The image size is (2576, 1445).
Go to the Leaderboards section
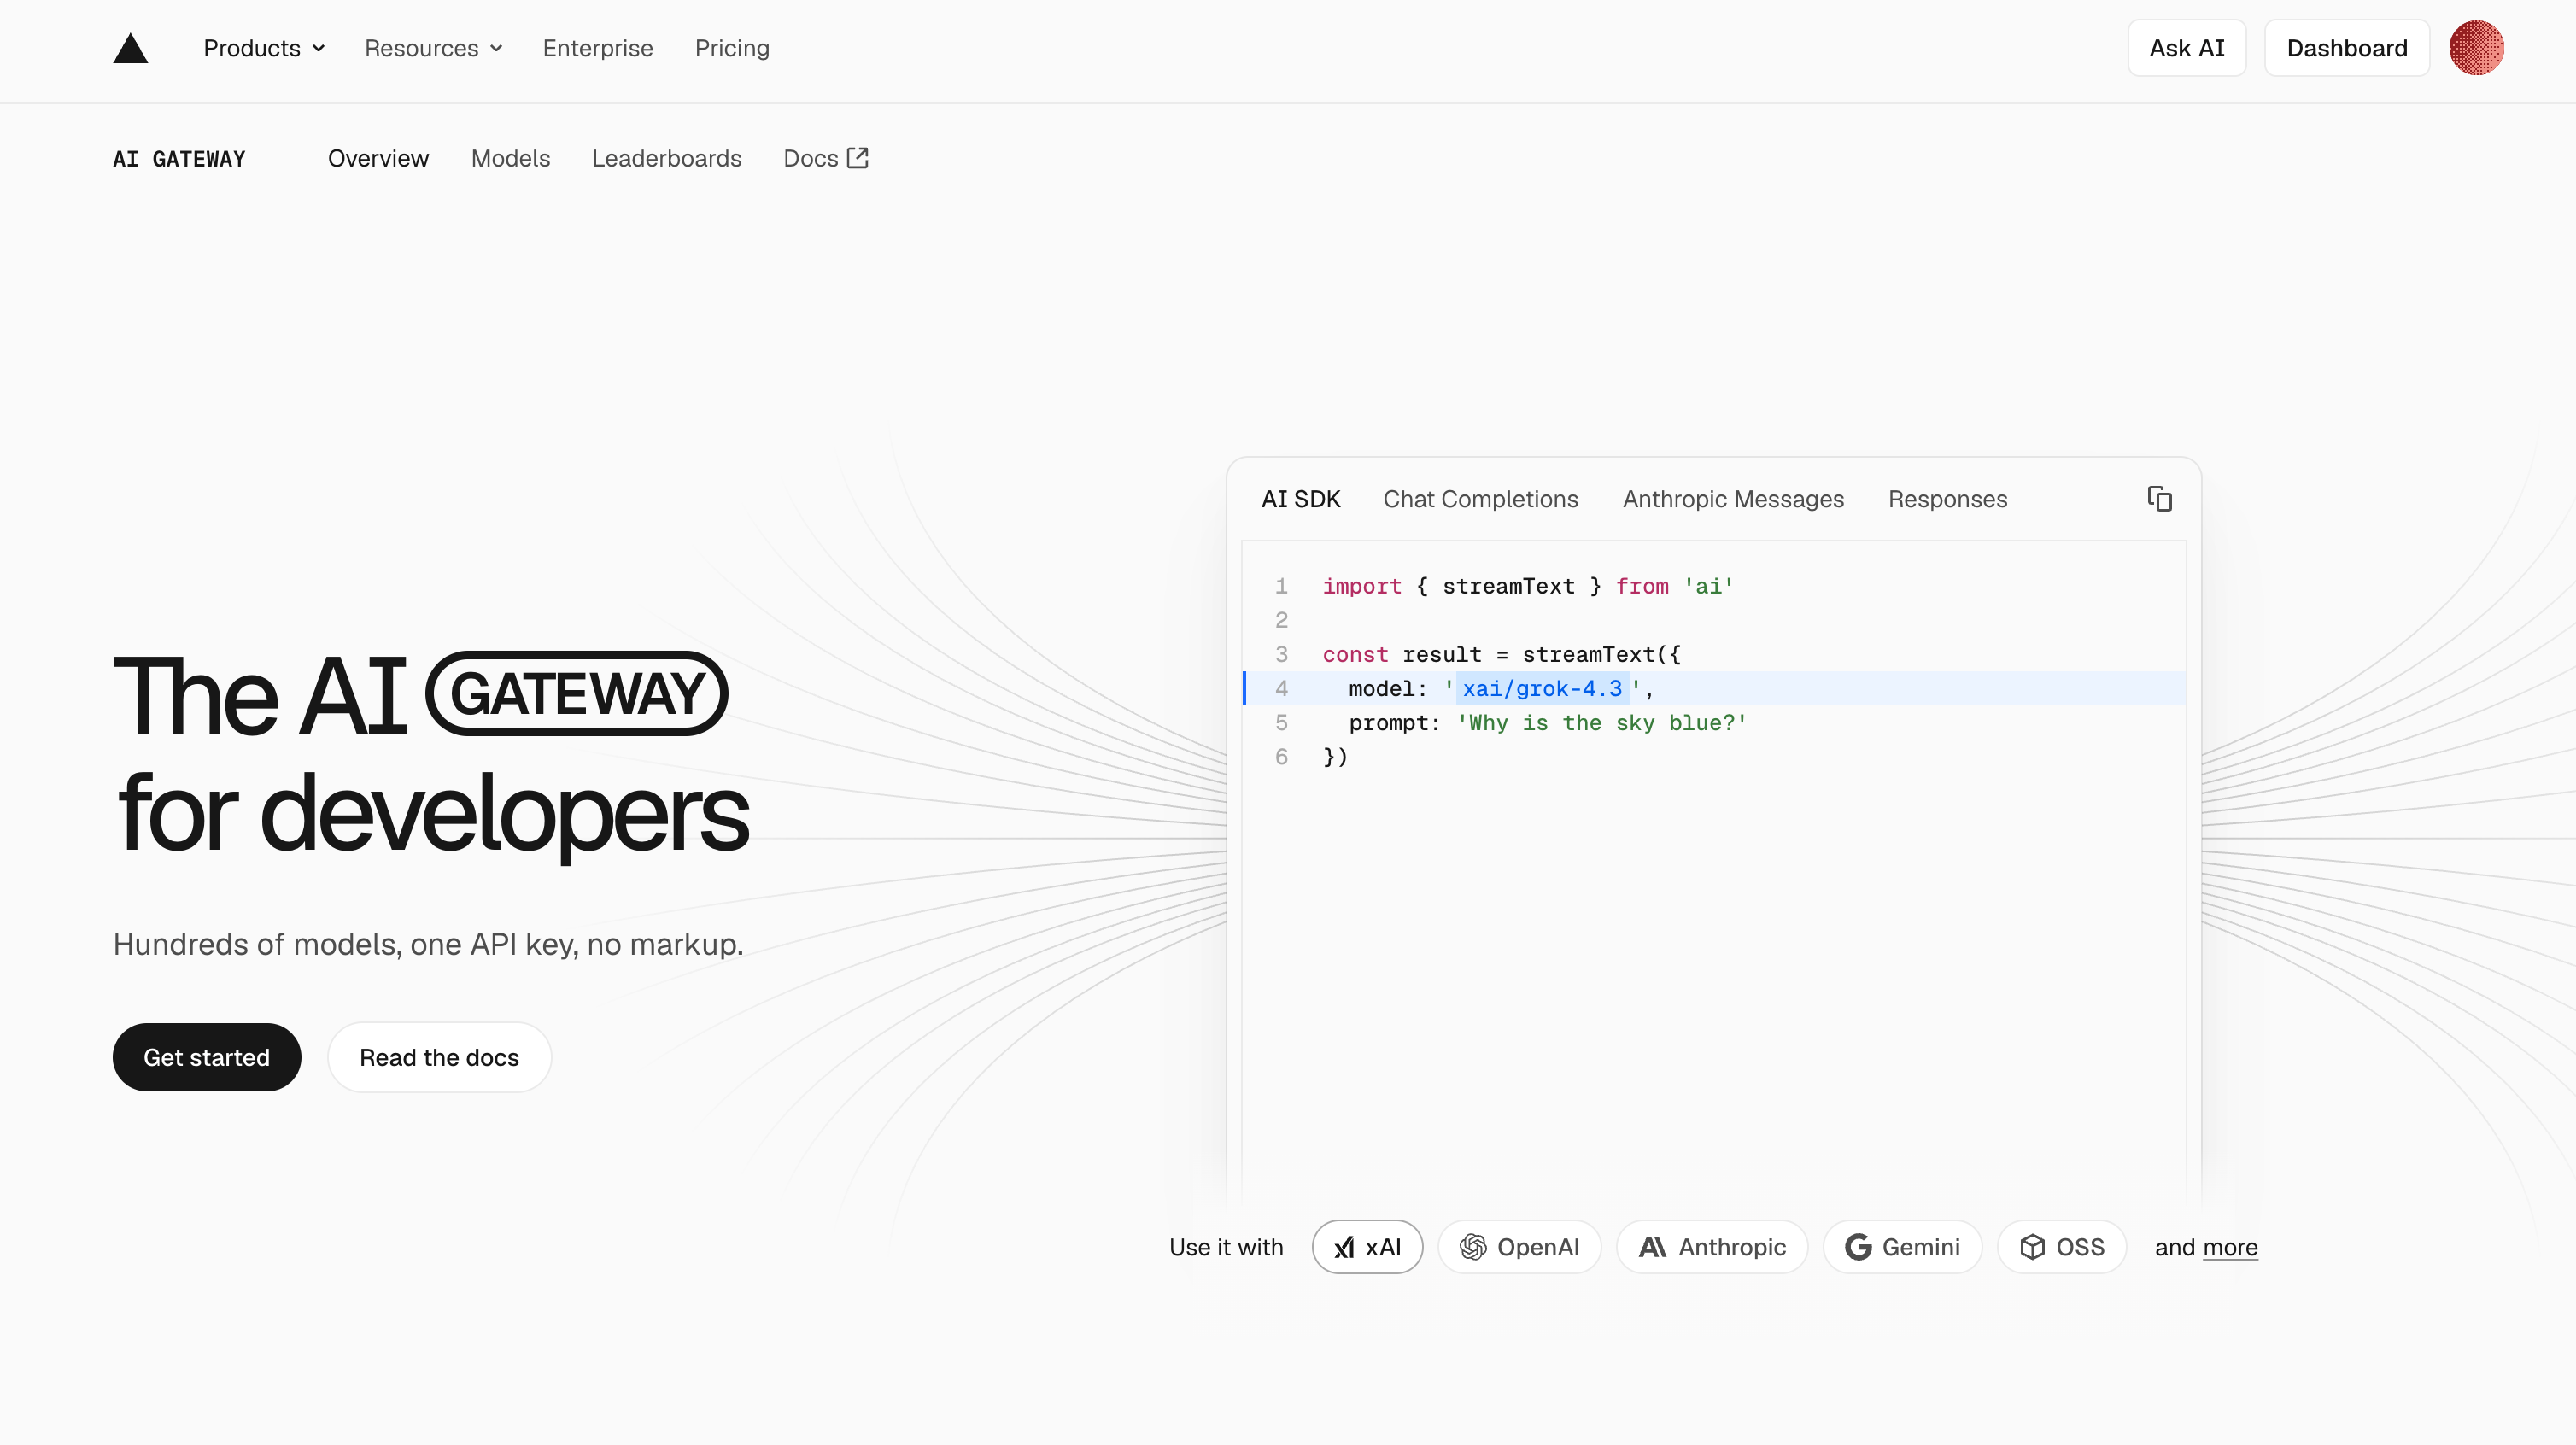[x=666, y=158]
